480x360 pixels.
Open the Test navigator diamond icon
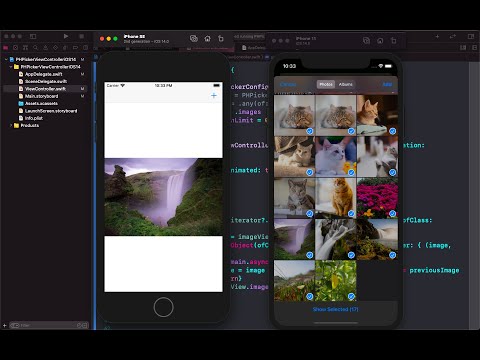(55, 48)
